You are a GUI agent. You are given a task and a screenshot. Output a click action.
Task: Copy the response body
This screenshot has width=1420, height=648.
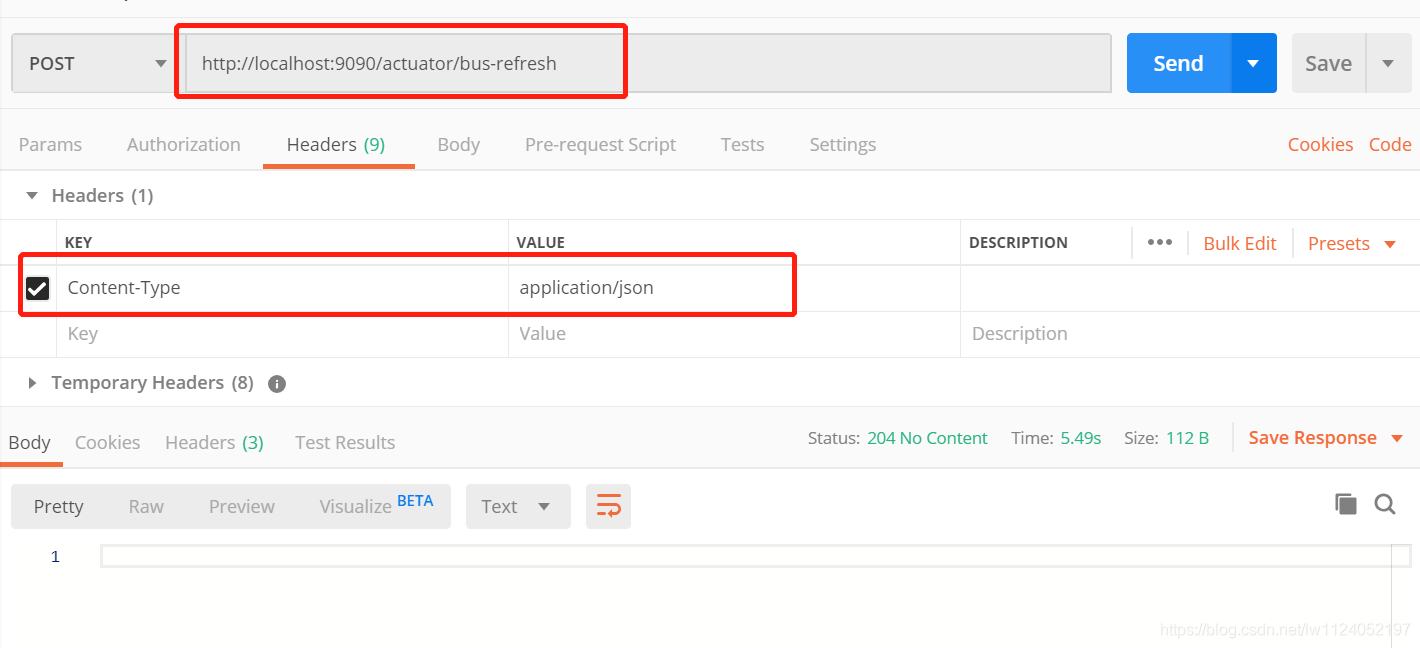pos(1345,504)
